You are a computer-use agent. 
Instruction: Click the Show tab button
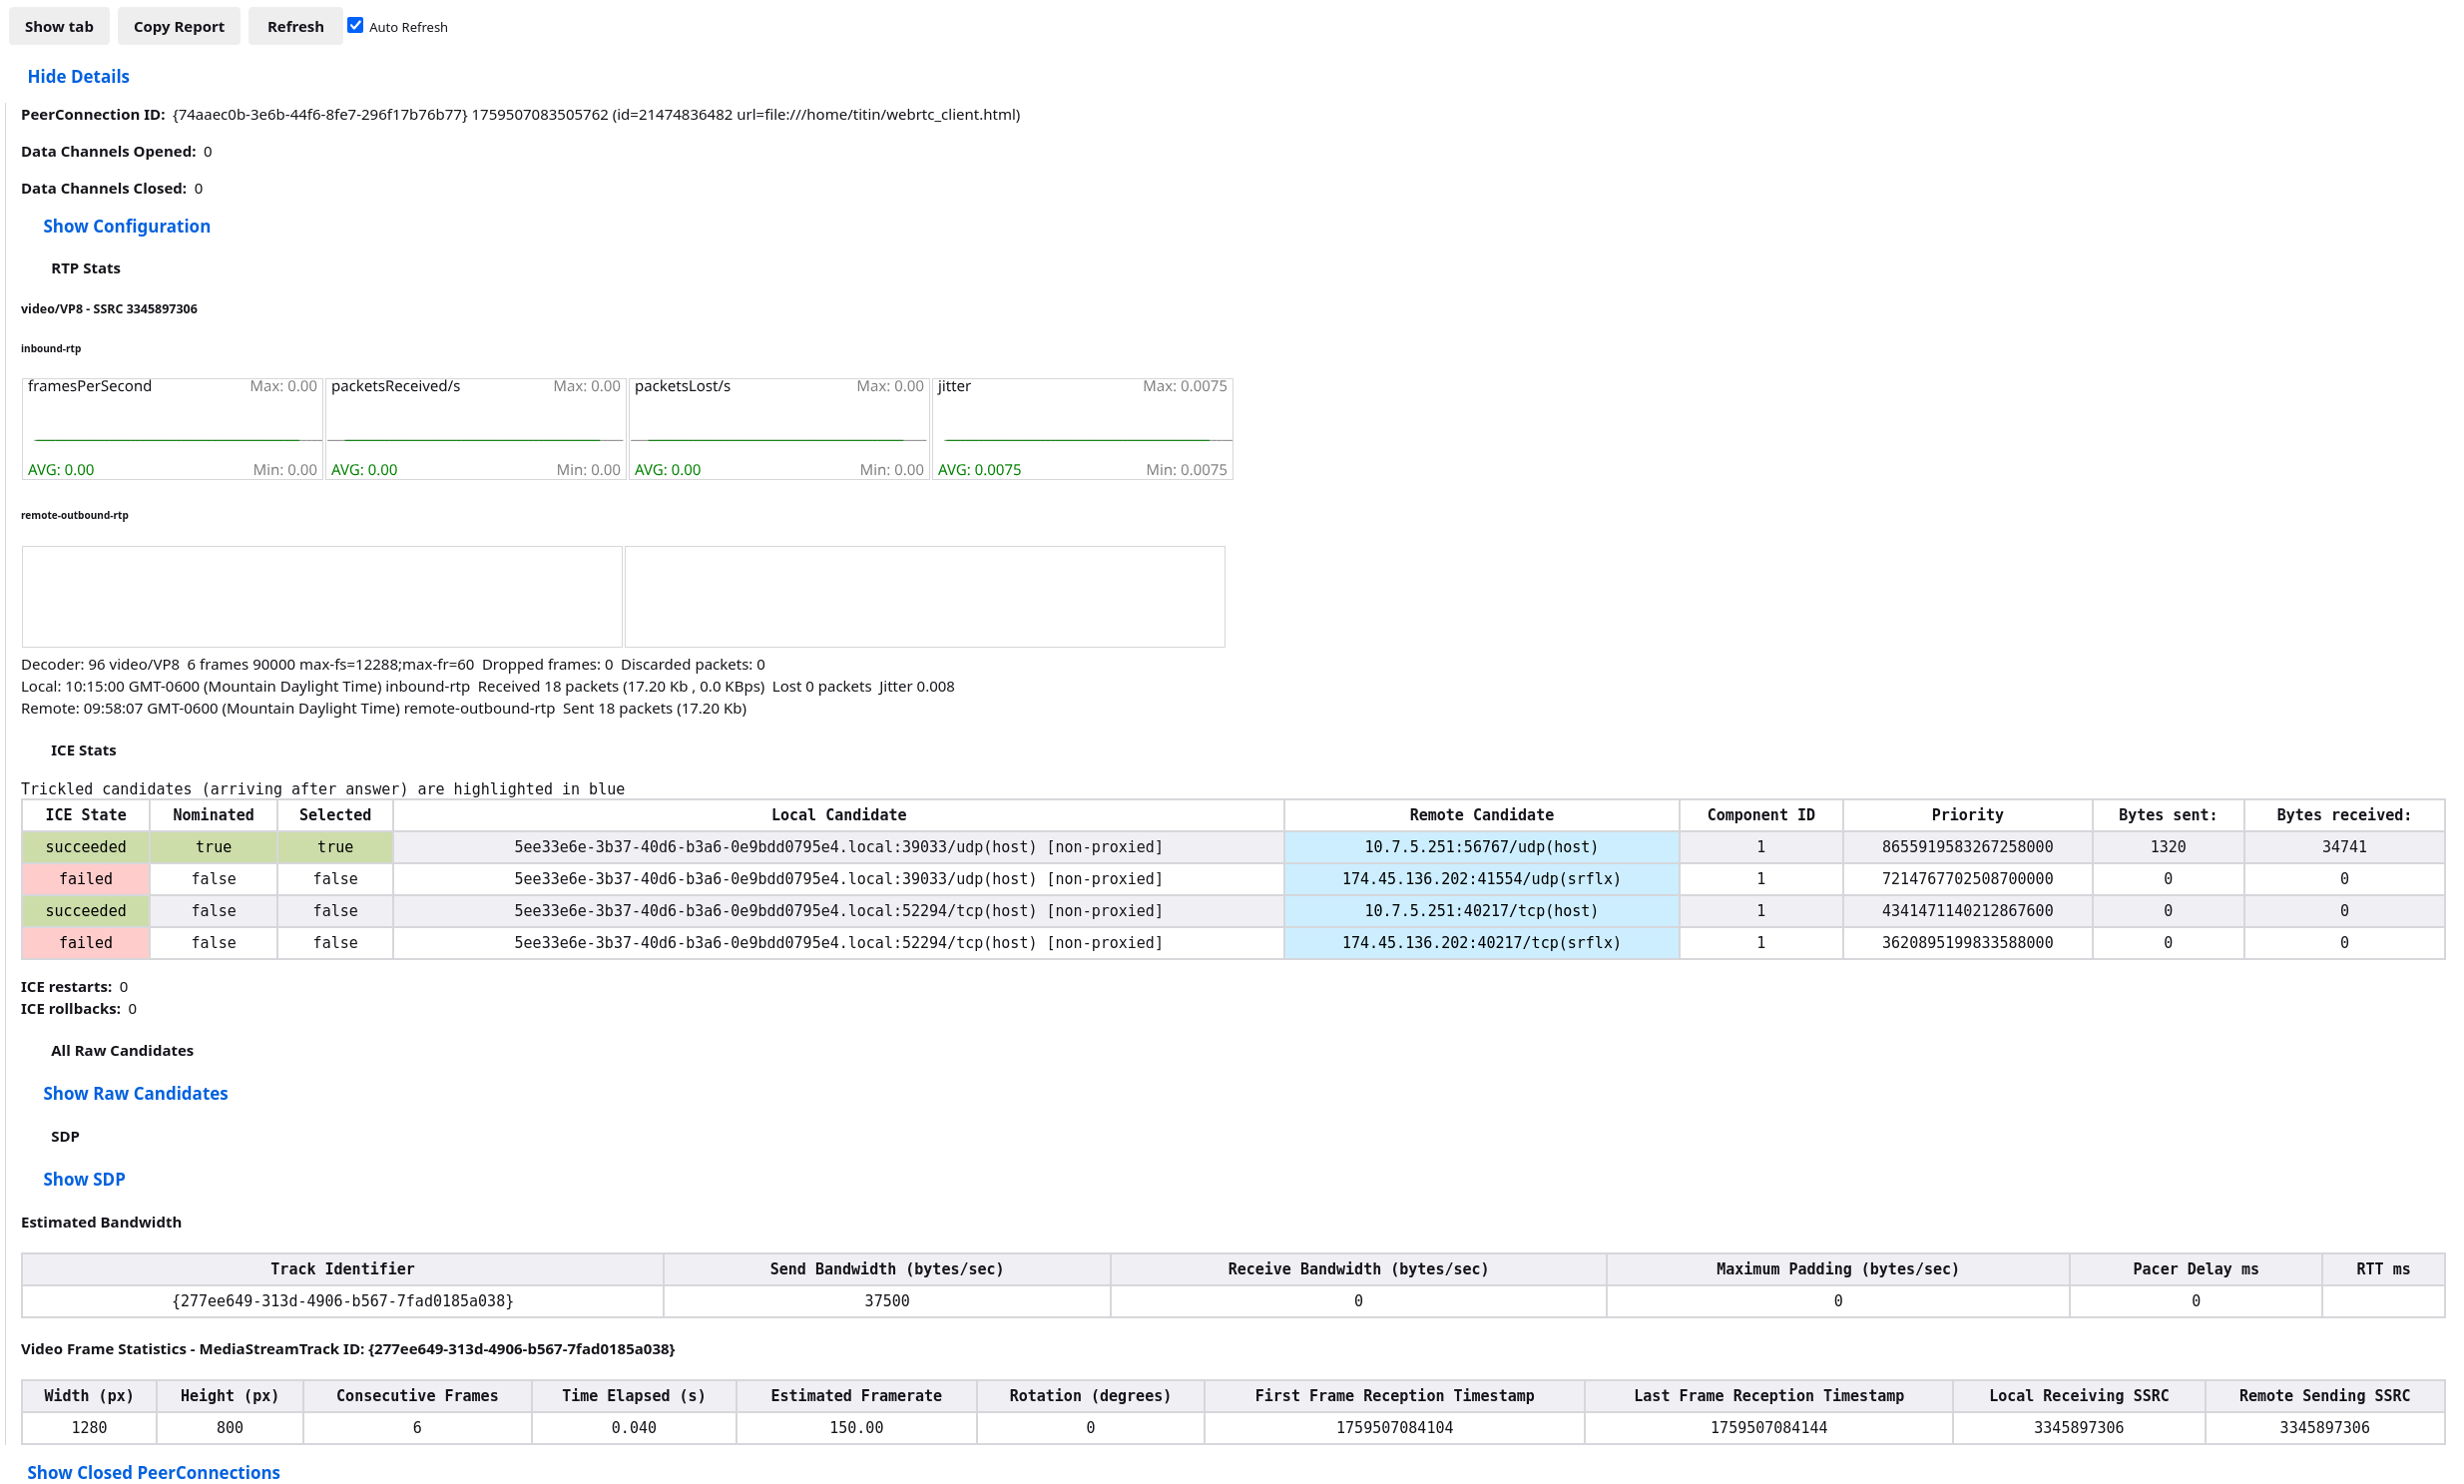coord(58,27)
